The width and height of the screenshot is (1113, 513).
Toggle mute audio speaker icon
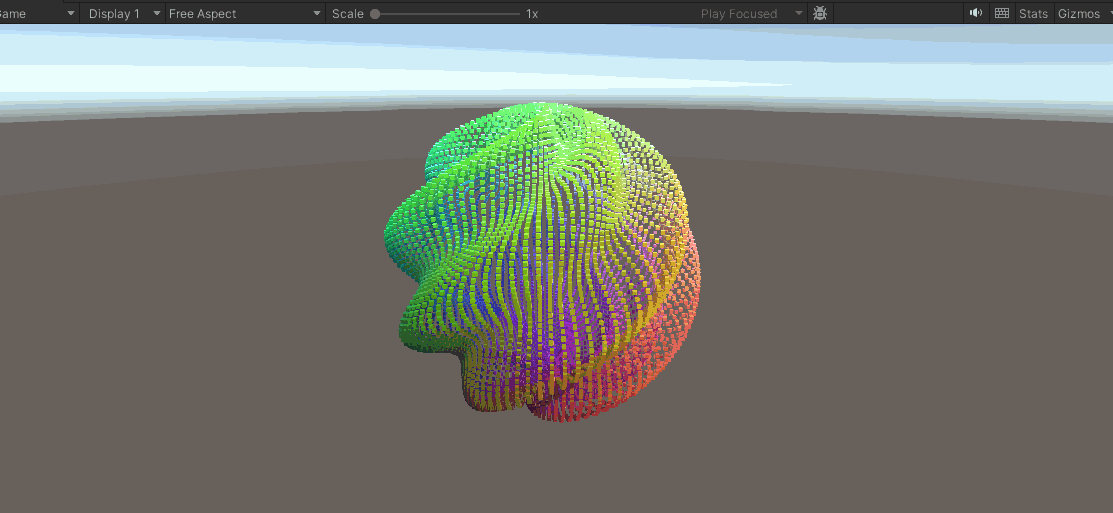pos(976,13)
